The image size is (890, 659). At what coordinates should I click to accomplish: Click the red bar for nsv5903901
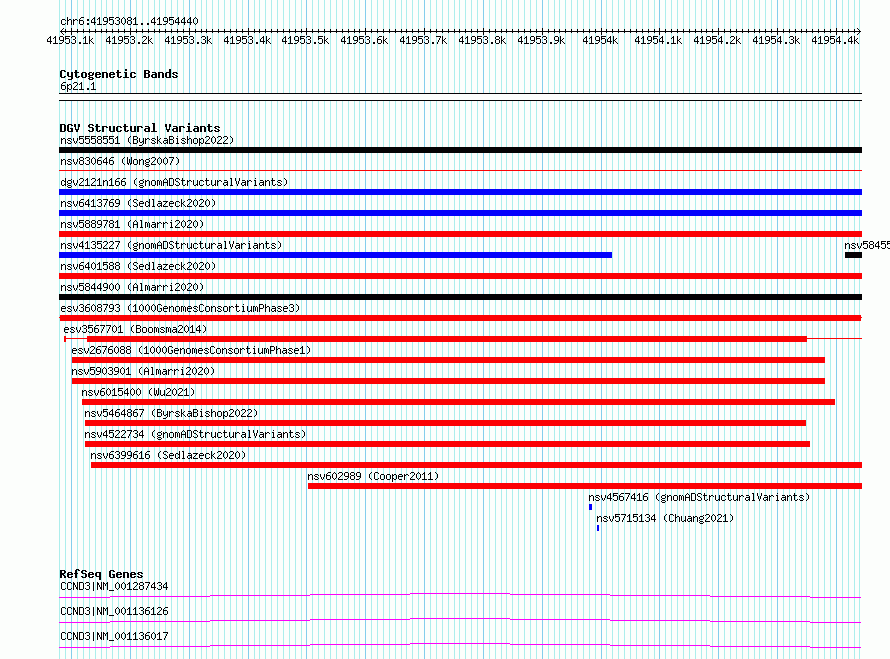coord(448,381)
